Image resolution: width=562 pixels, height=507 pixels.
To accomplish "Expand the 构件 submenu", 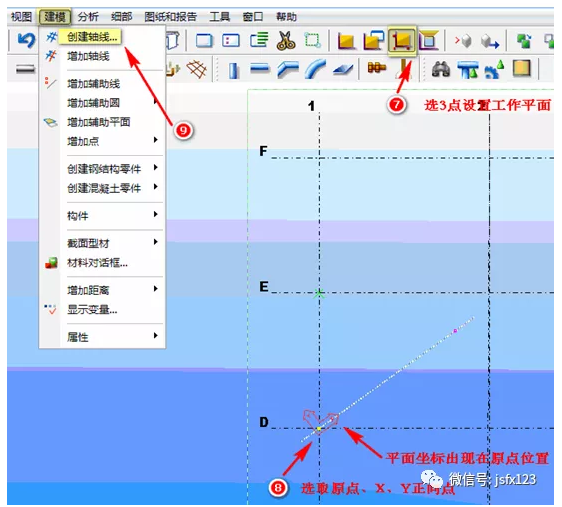I will pos(102,216).
